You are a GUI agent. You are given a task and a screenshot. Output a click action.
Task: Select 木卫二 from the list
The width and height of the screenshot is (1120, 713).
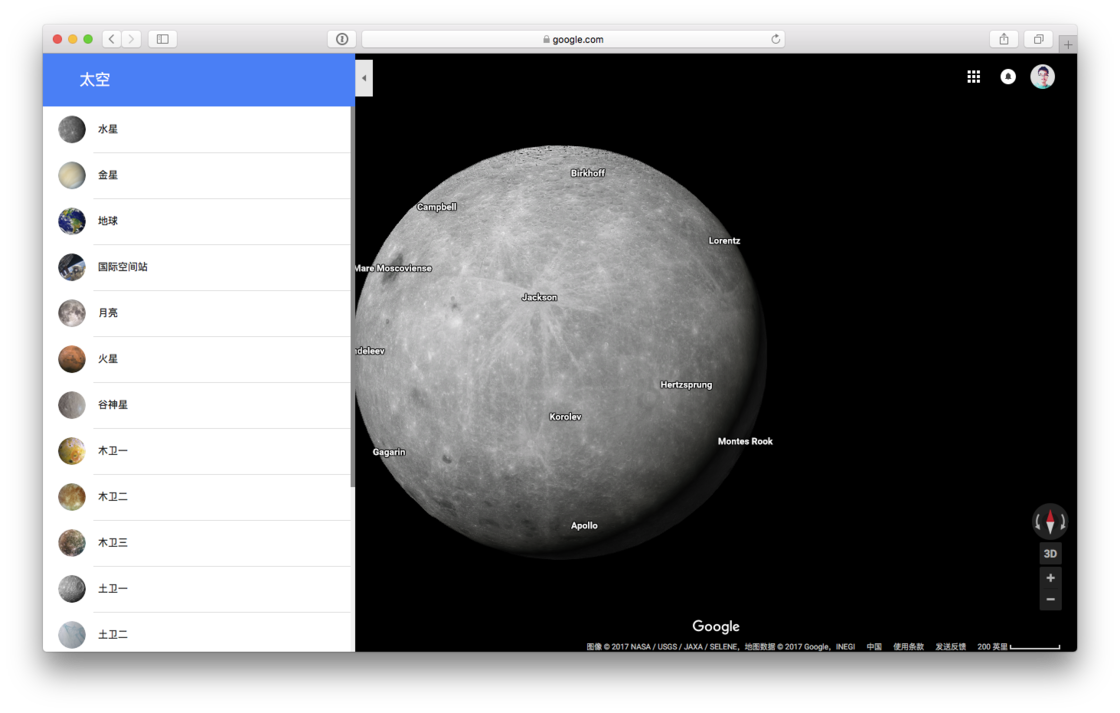pyautogui.click(x=197, y=497)
